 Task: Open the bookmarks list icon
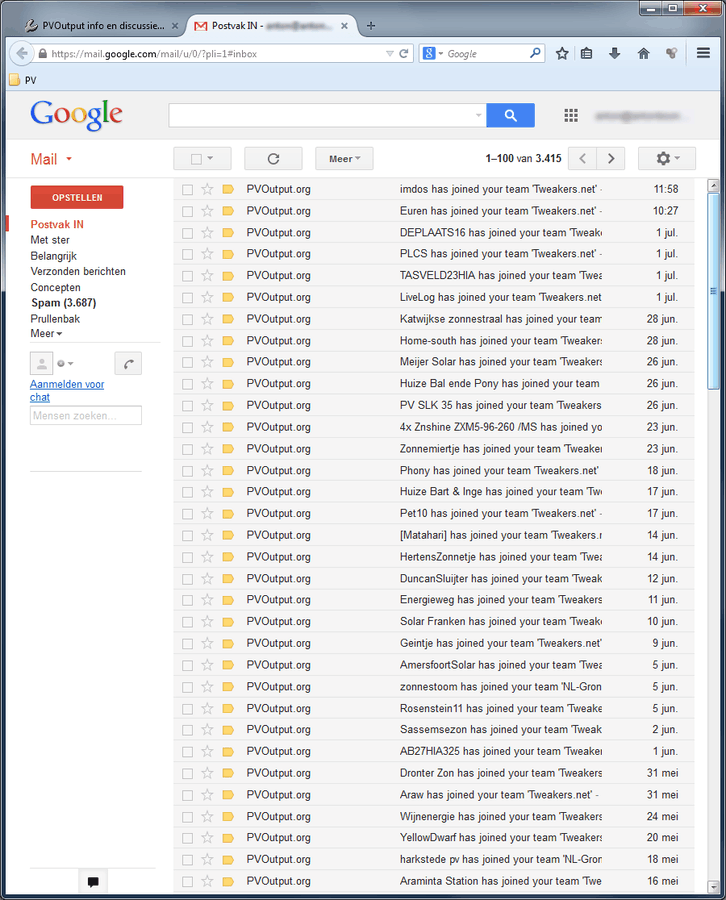pos(586,53)
